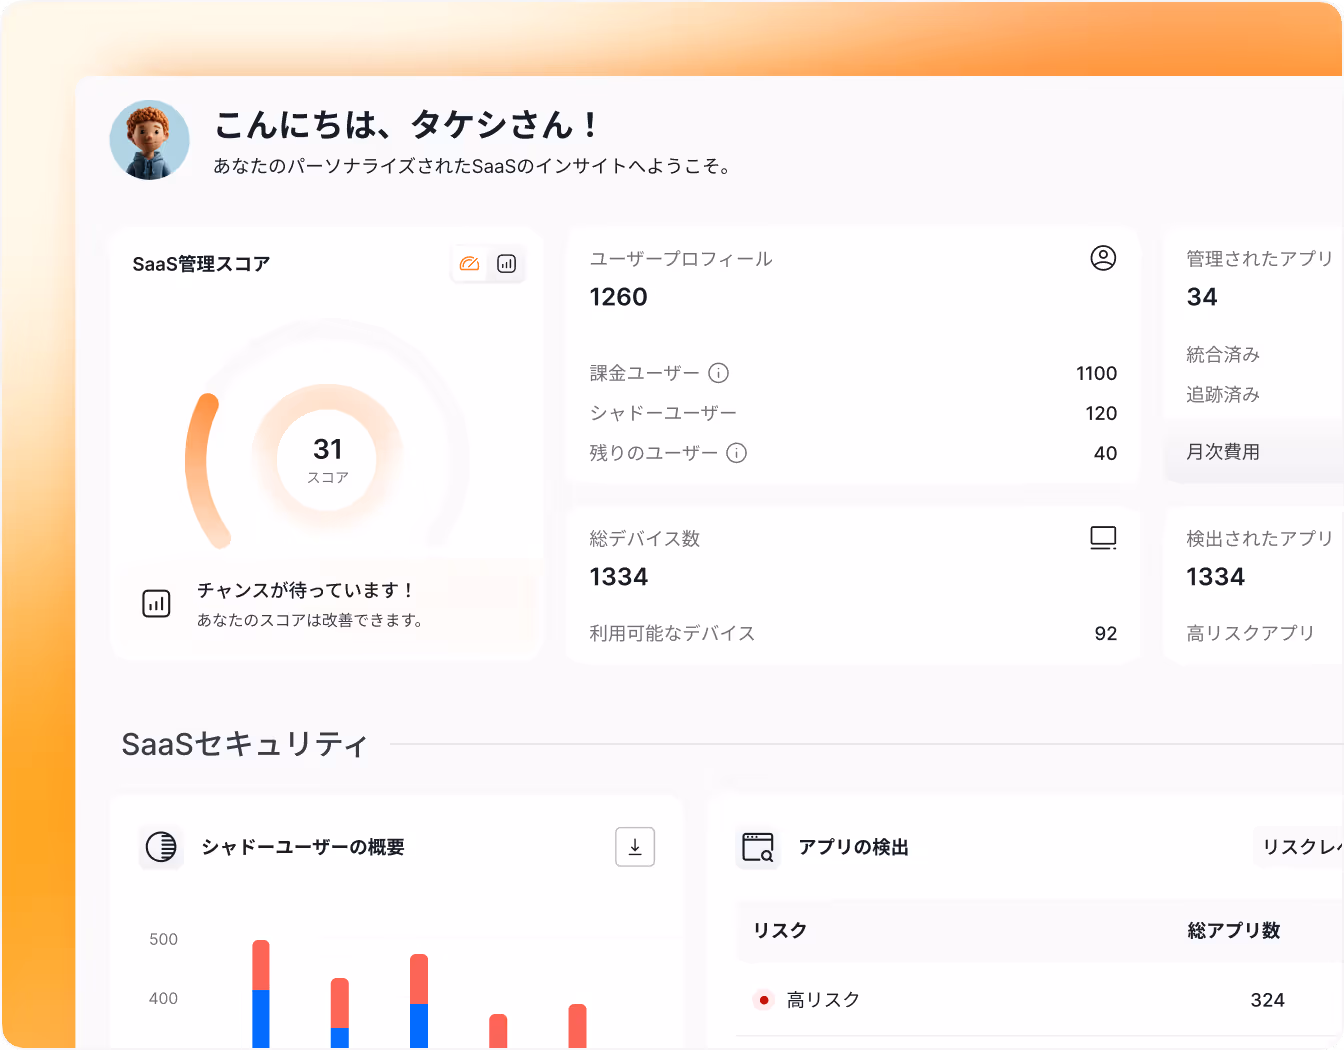The image size is (1344, 1050).
Task: Open Takeshi's profile avatar
Action: [150, 140]
